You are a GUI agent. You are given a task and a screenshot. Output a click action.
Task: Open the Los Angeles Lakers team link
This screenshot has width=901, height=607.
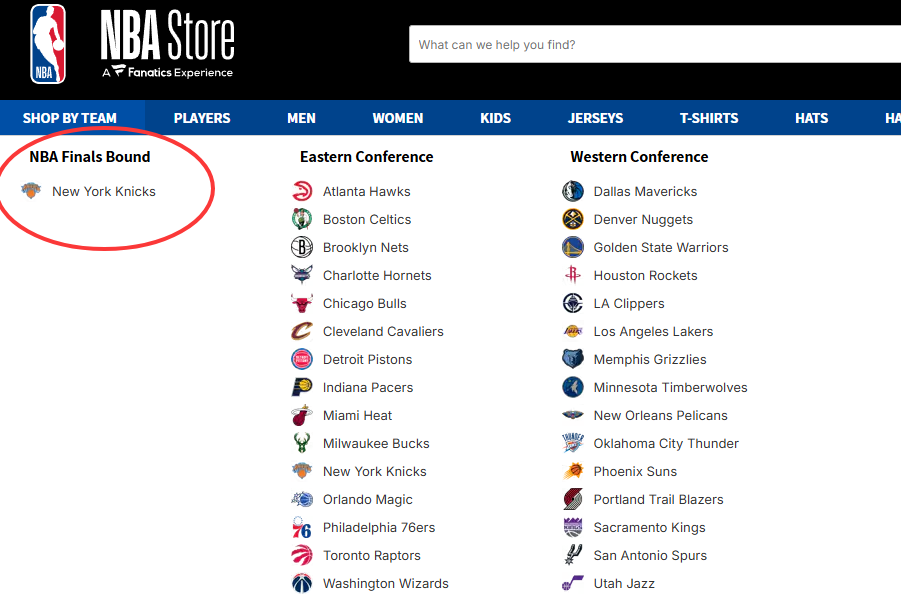pyautogui.click(x=653, y=332)
